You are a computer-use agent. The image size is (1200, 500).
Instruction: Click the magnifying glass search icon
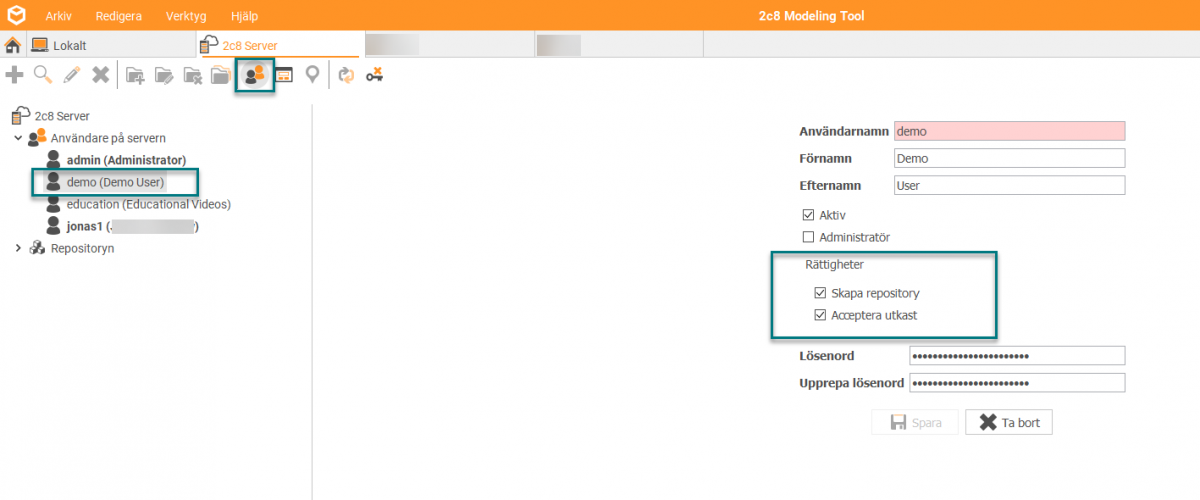[x=43, y=74]
